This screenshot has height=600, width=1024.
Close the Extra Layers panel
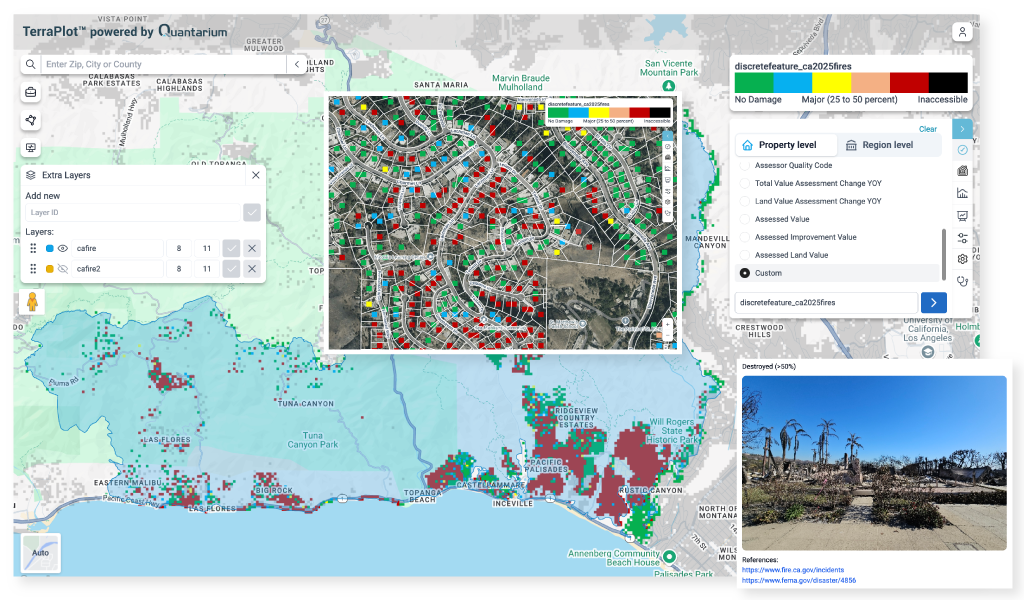point(255,175)
